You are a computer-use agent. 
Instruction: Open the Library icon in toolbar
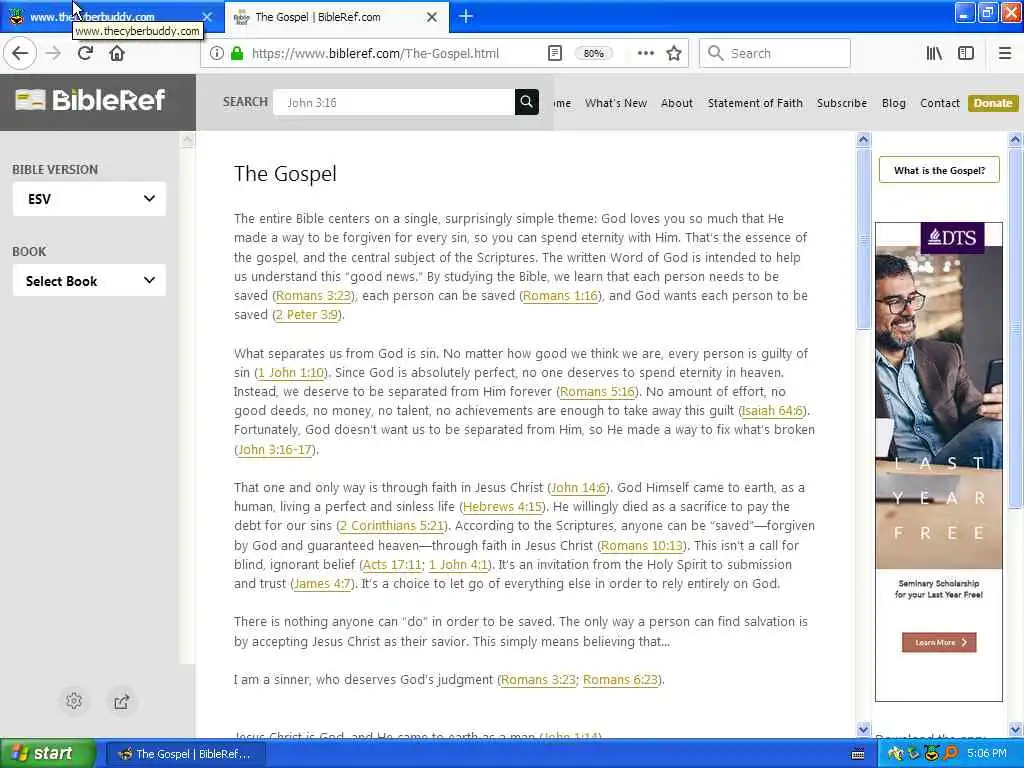(934, 54)
